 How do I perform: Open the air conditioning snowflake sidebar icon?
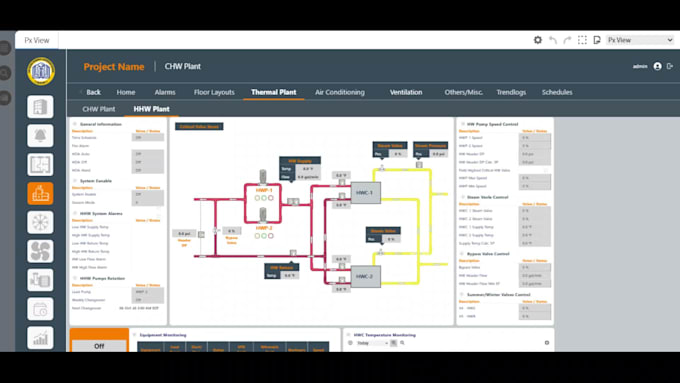(40, 223)
